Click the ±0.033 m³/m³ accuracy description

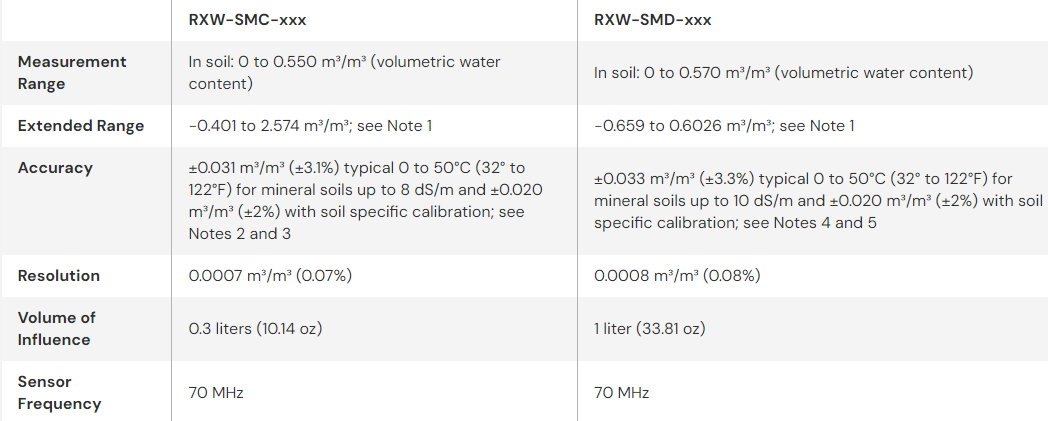point(805,200)
